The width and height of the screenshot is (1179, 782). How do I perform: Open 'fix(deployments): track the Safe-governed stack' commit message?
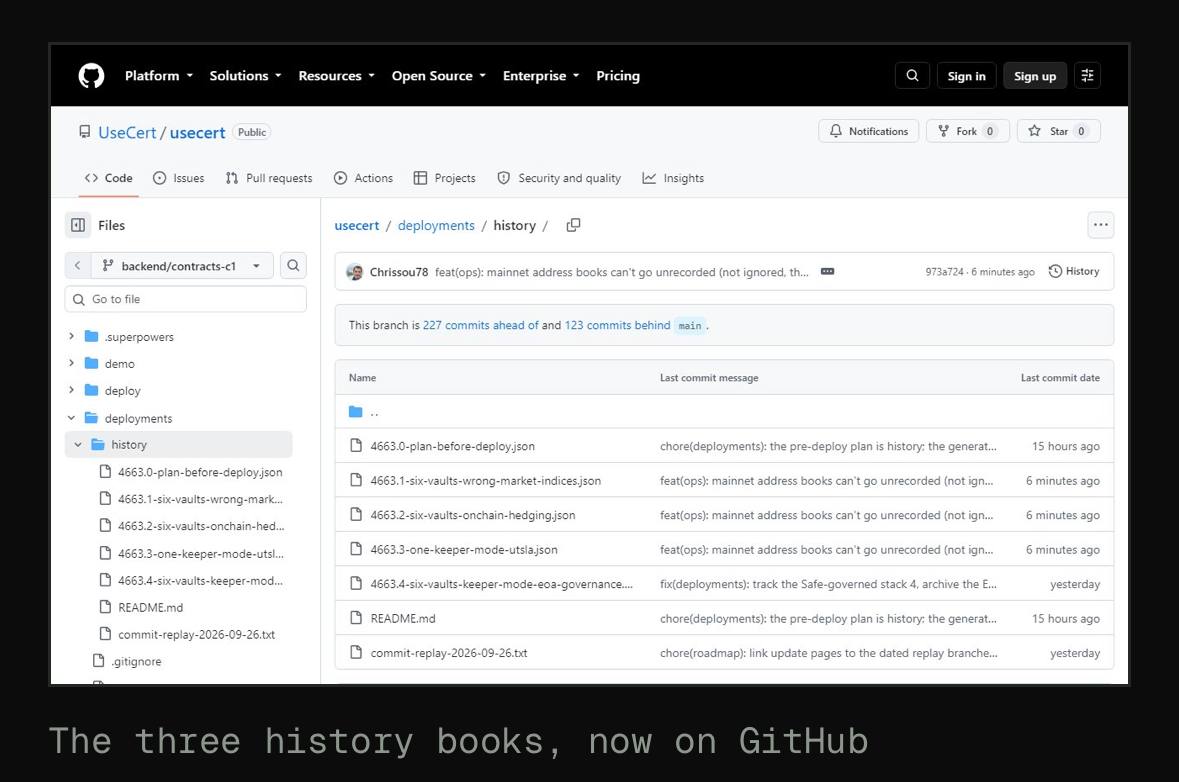coord(829,584)
